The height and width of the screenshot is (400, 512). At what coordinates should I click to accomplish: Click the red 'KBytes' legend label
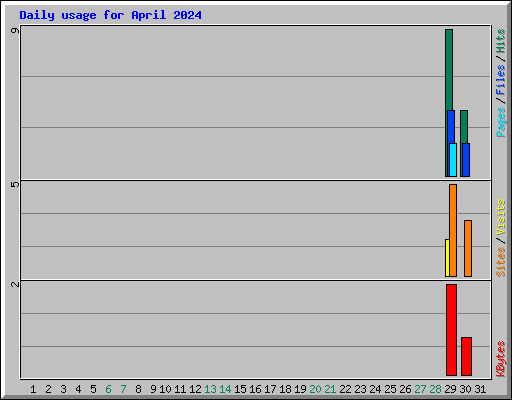coord(500,359)
